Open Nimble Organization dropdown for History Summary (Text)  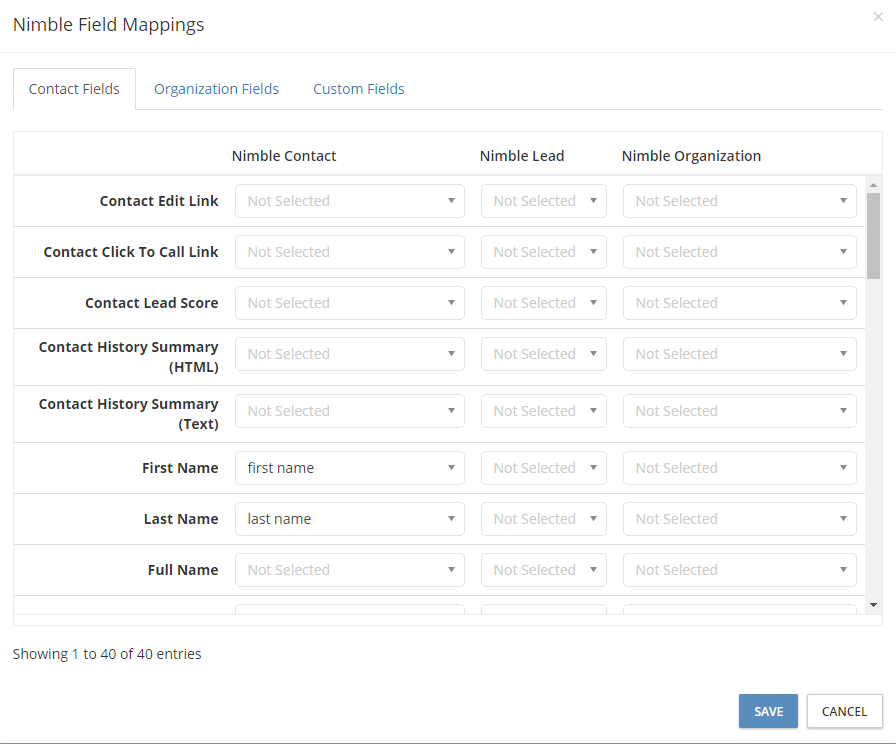tap(740, 411)
